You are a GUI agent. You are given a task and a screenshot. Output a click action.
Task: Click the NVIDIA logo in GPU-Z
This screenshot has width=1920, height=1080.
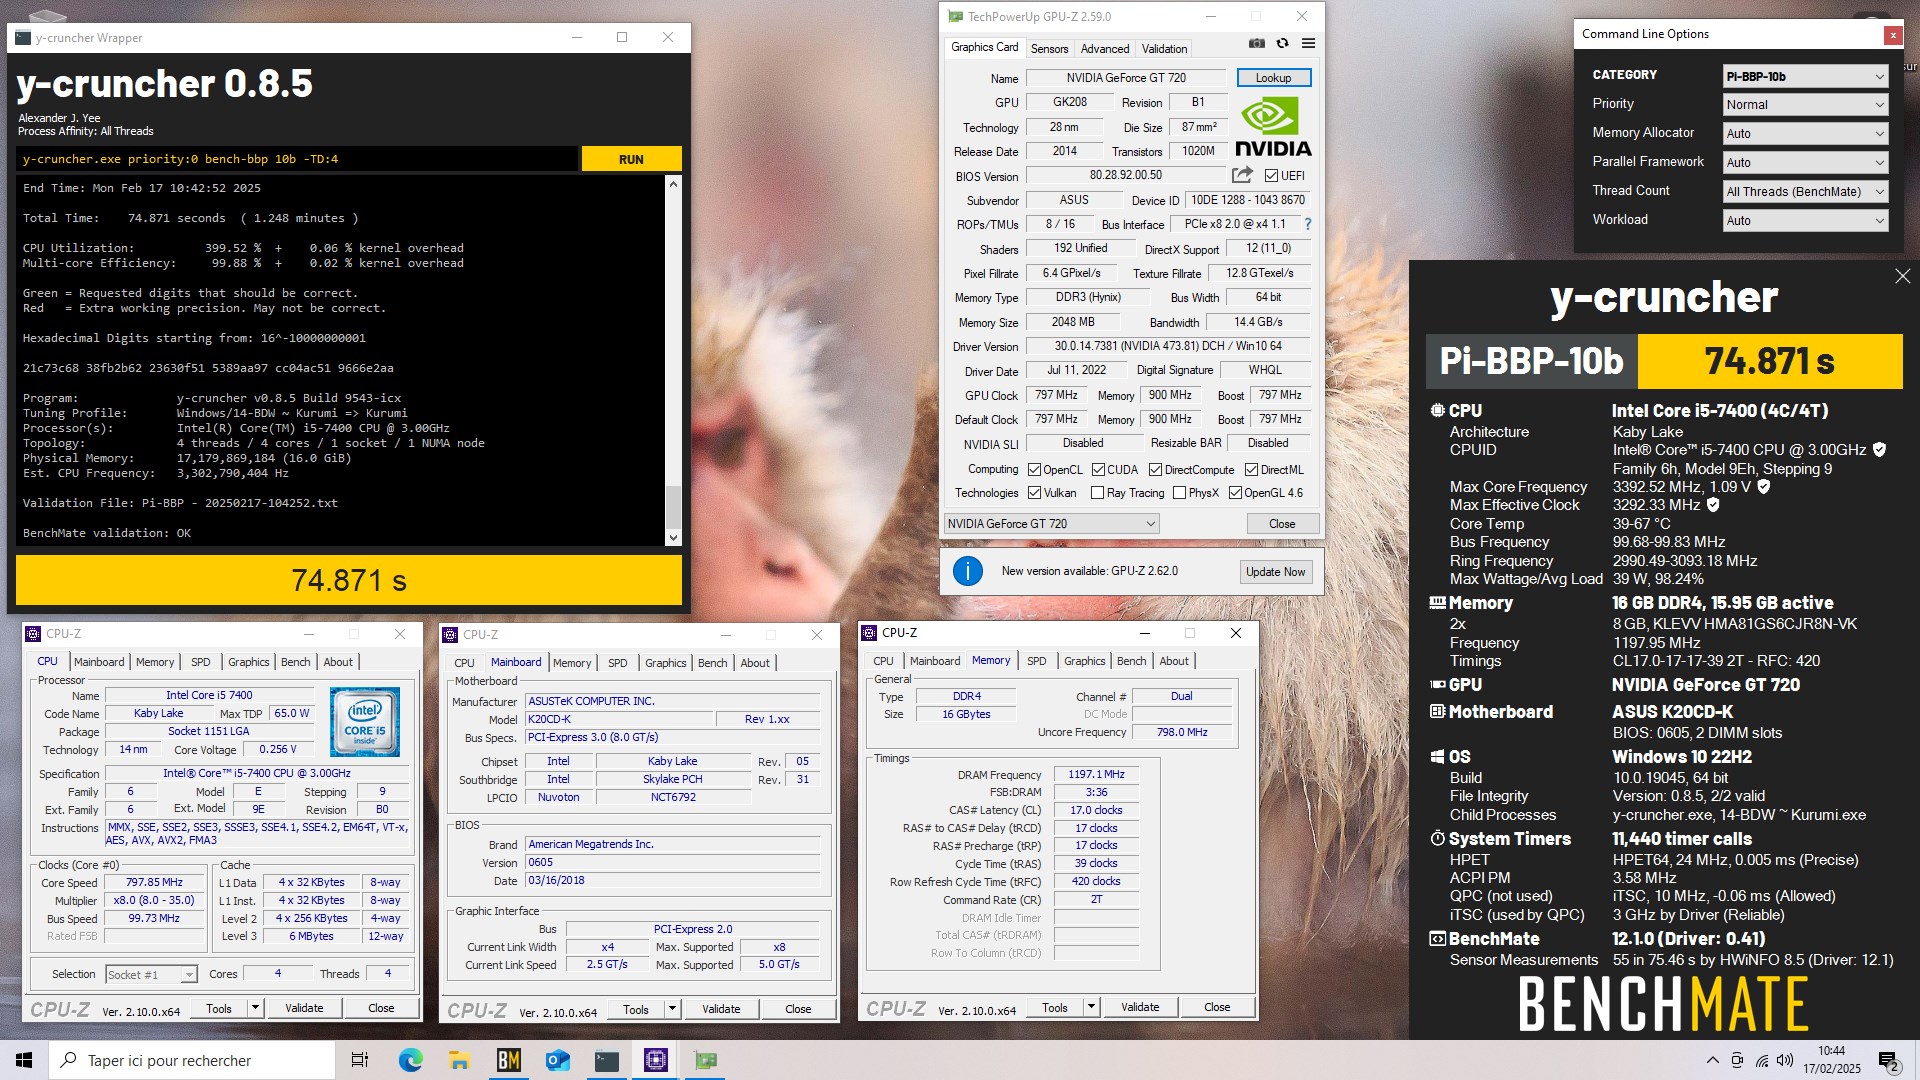[1272, 127]
